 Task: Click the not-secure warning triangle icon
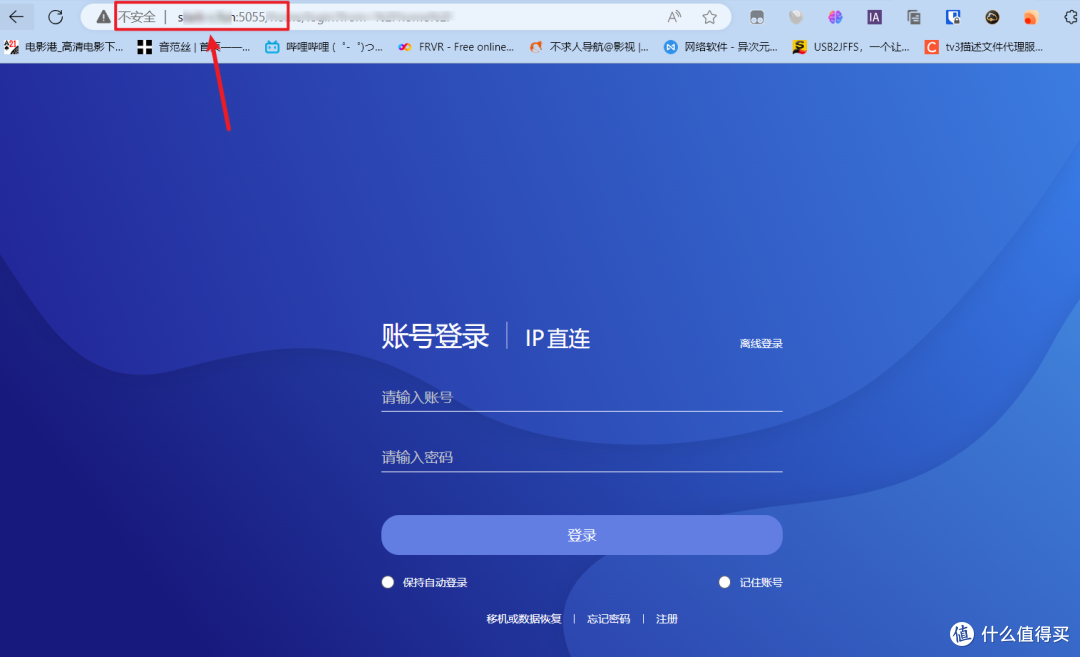(x=103, y=17)
